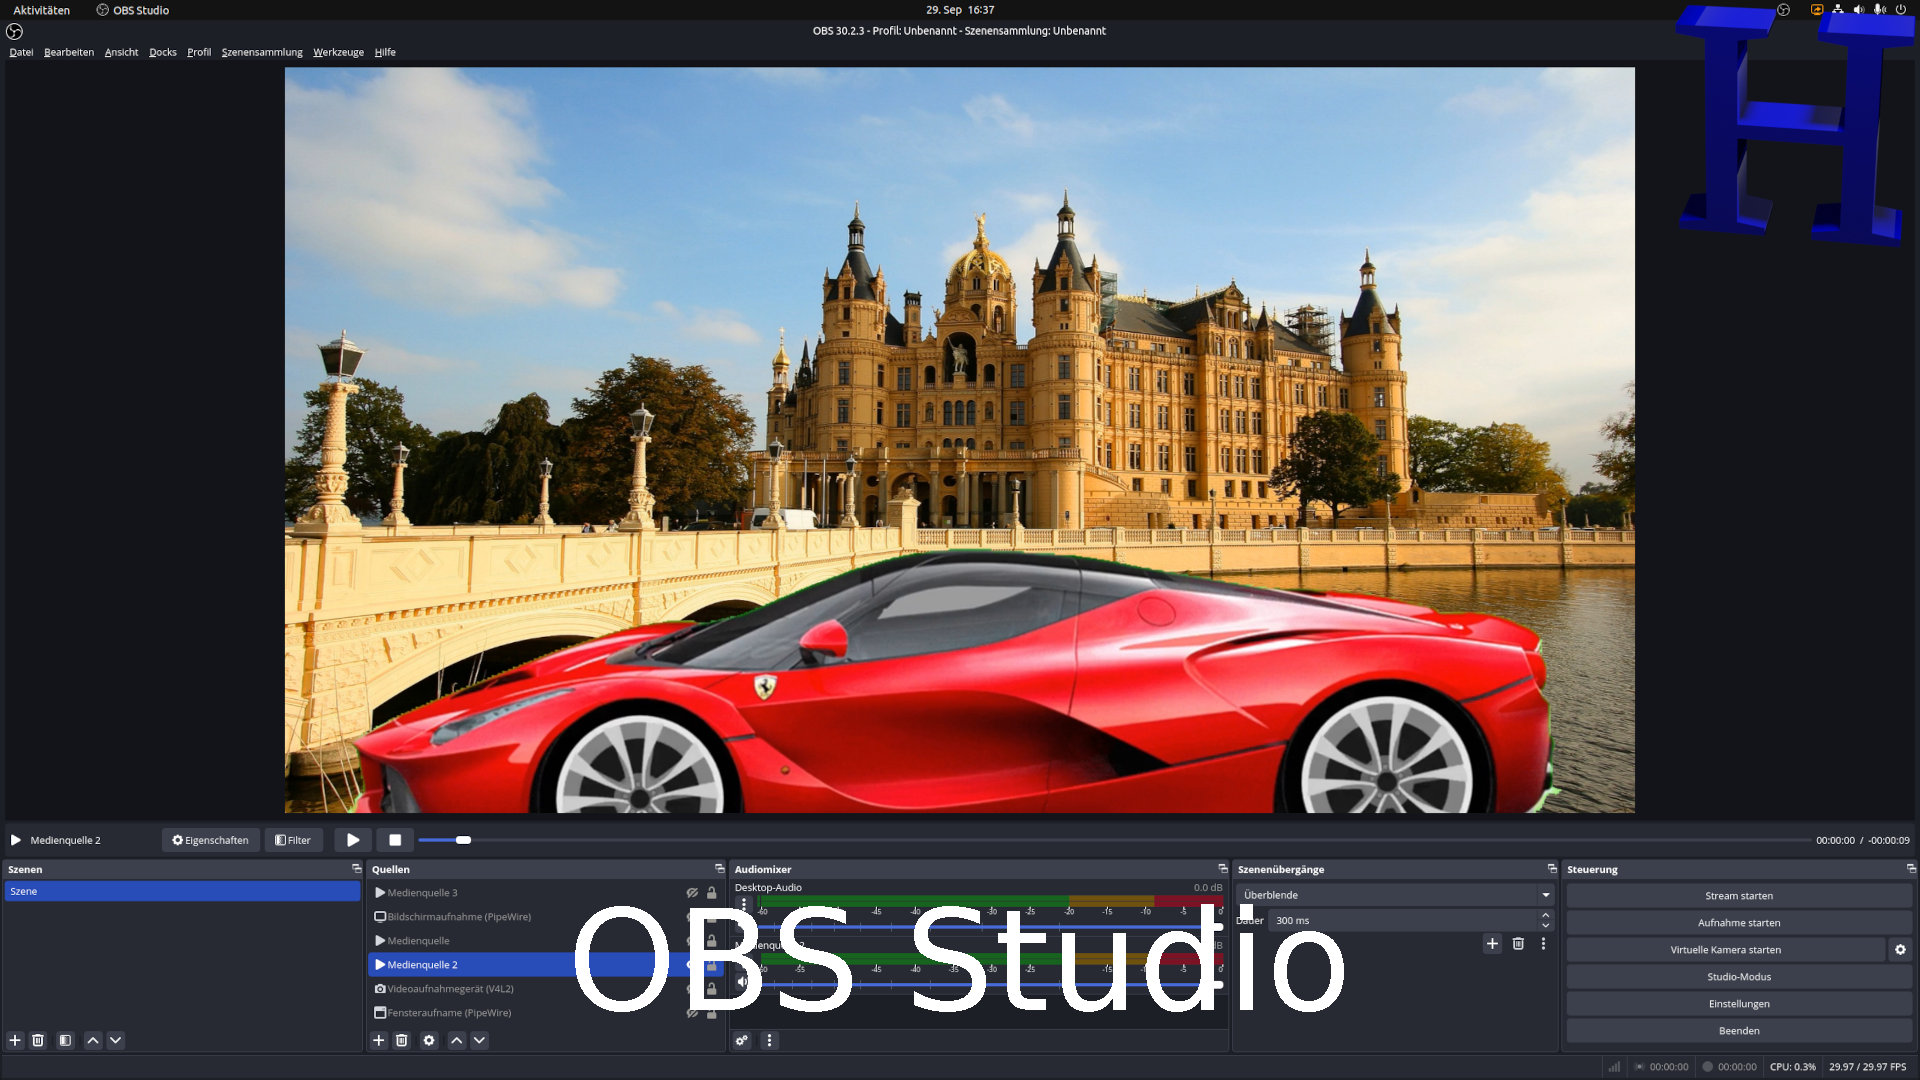Open the Datei menu
This screenshot has height=1080, width=1920.
[x=21, y=52]
